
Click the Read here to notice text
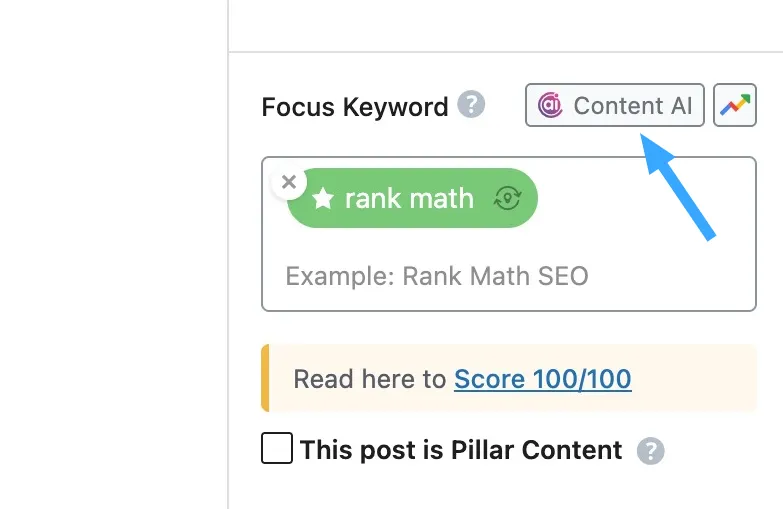pyautogui.click(x=370, y=379)
